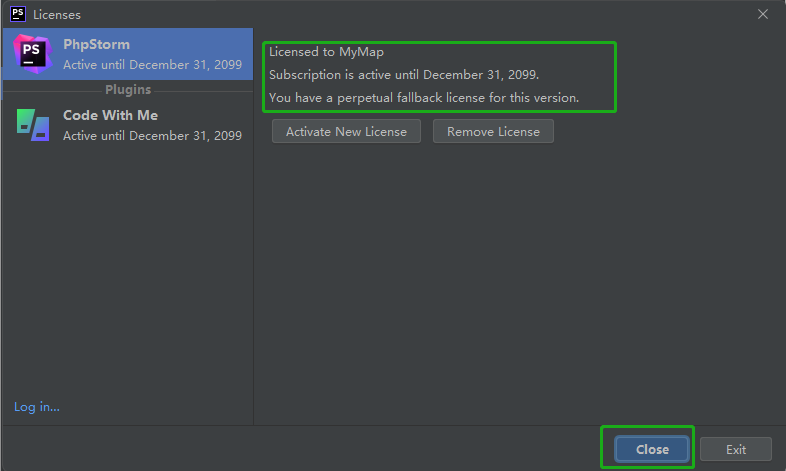The height and width of the screenshot is (471, 786).
Task: Click 'perpetual fallback license' text line
Action: click(424, 98)
